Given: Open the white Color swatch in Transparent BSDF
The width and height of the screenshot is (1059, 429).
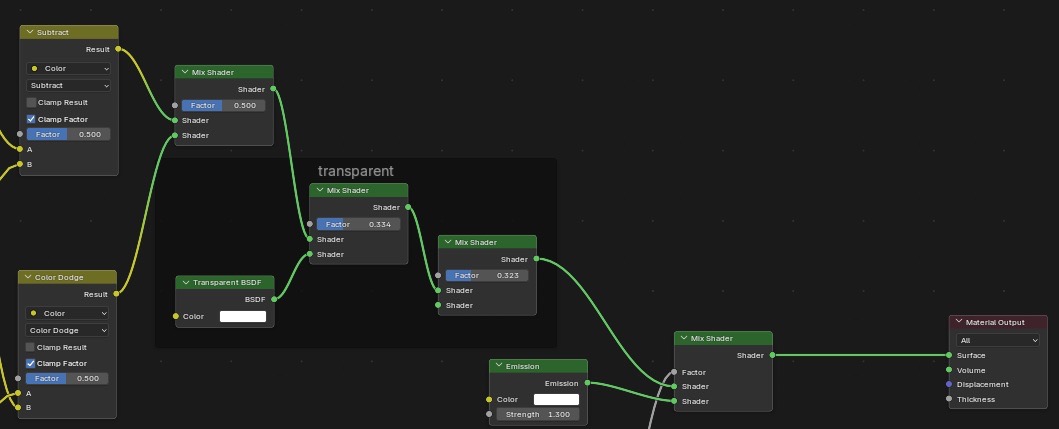Looking at the screenshot, I should pos(243,316).
